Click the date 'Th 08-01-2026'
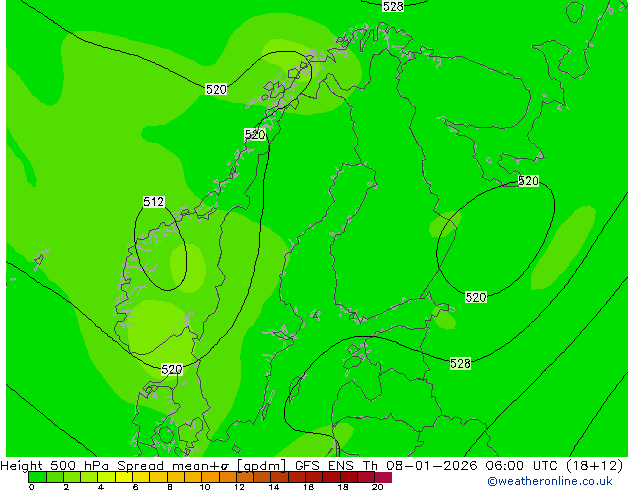 420,465
